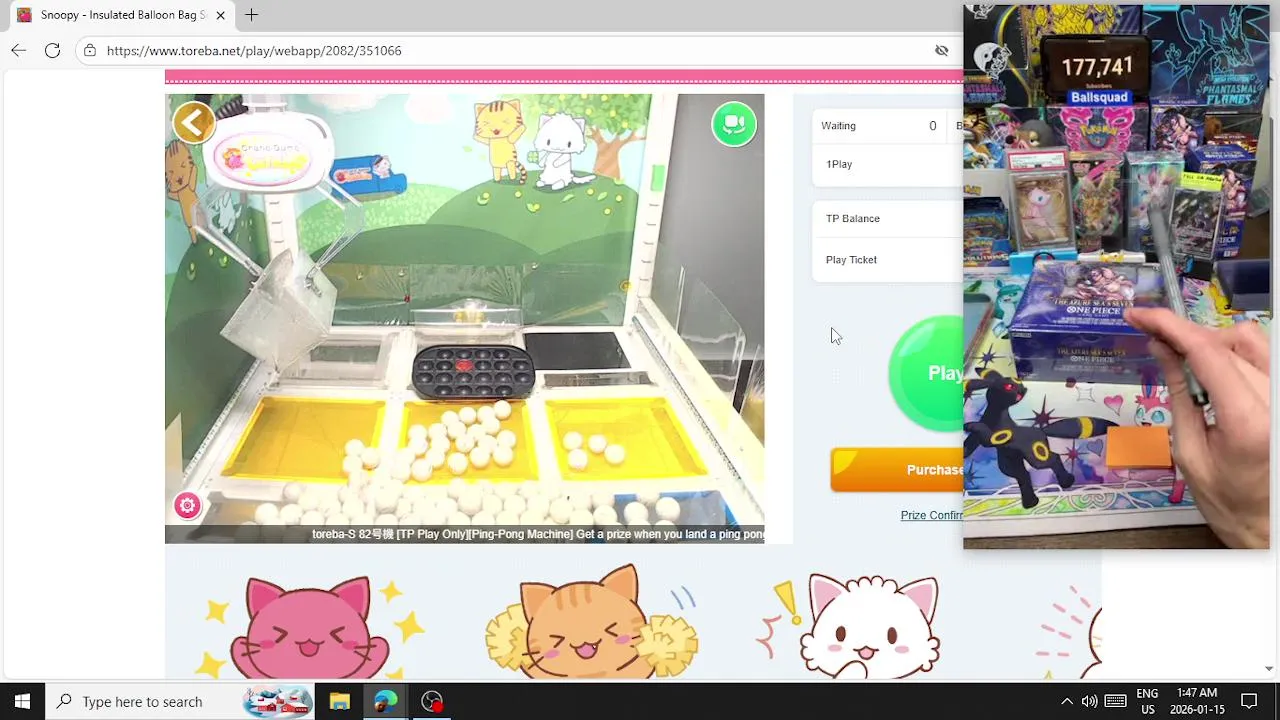This screenshot has height=720, width=1280.
Task: Click the Play Ticket label
Action: click(851, 260)
